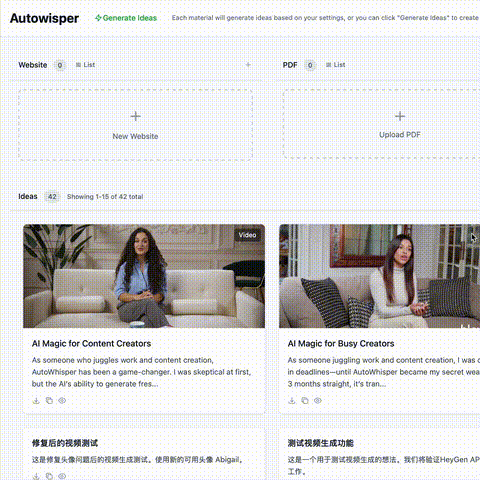
Task: Click the AI Magic for Busy Creators title
Action: 341,344
